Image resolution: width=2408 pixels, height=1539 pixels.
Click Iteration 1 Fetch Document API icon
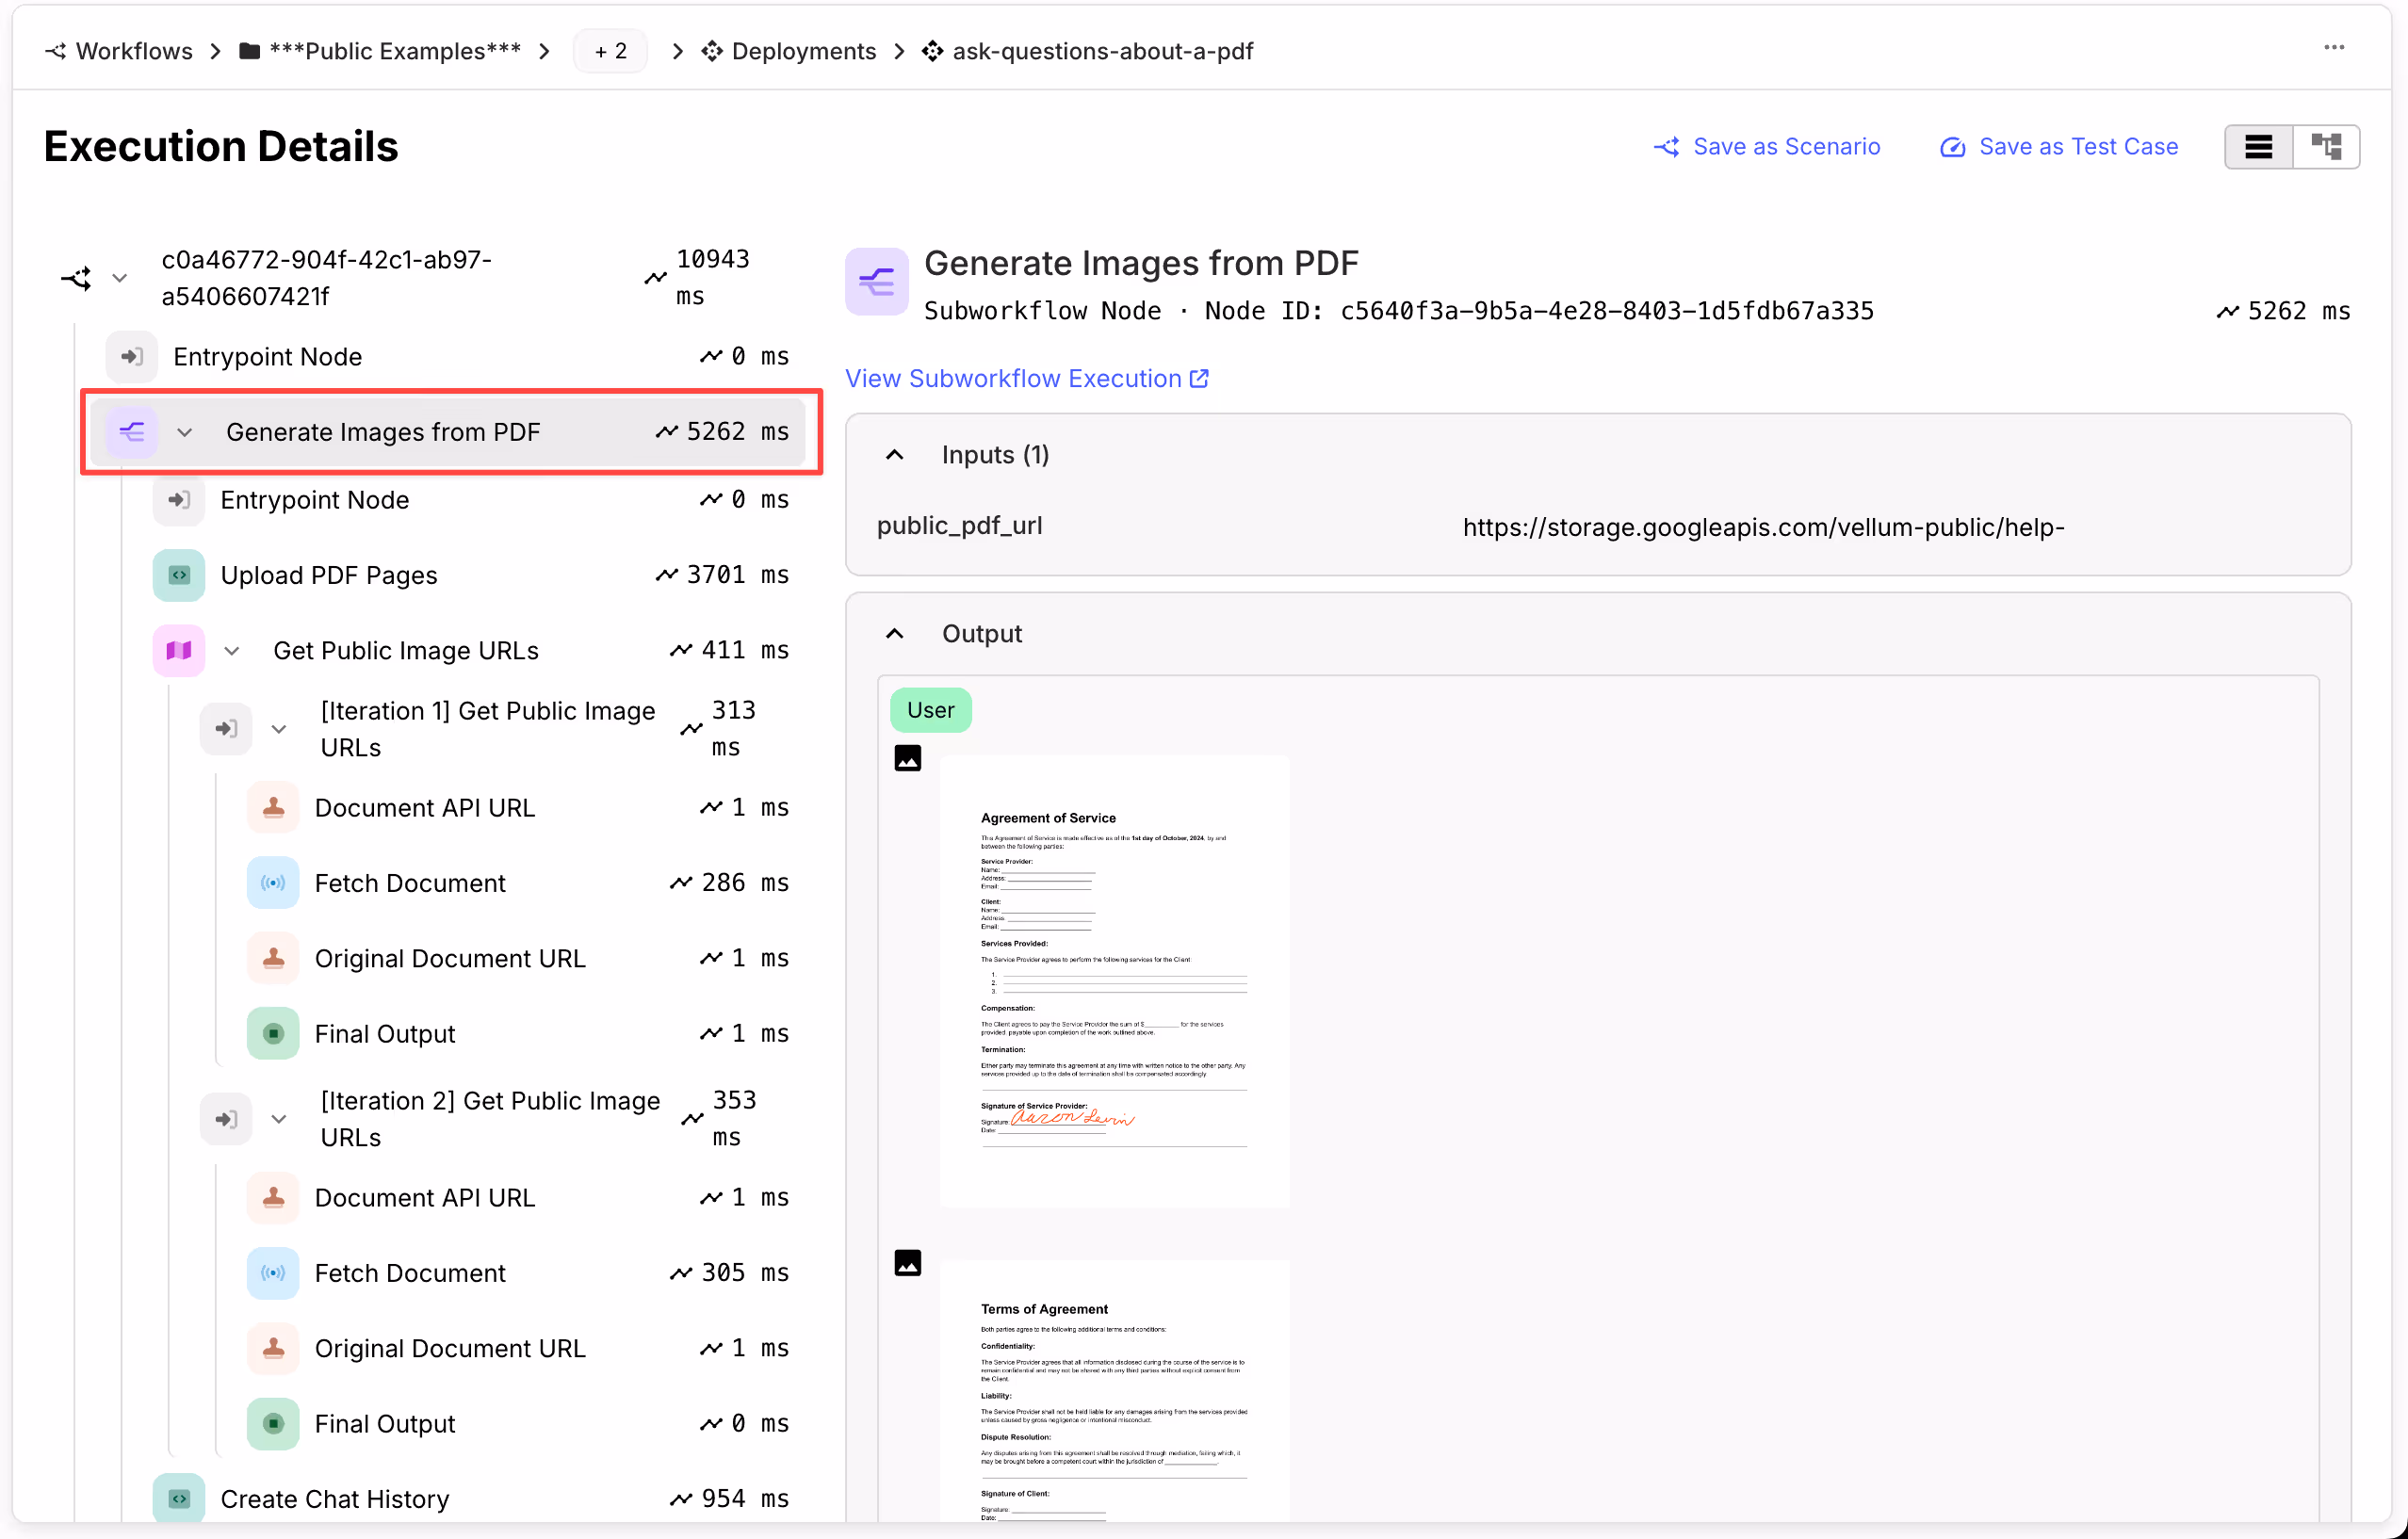click(x=273, y=883)
